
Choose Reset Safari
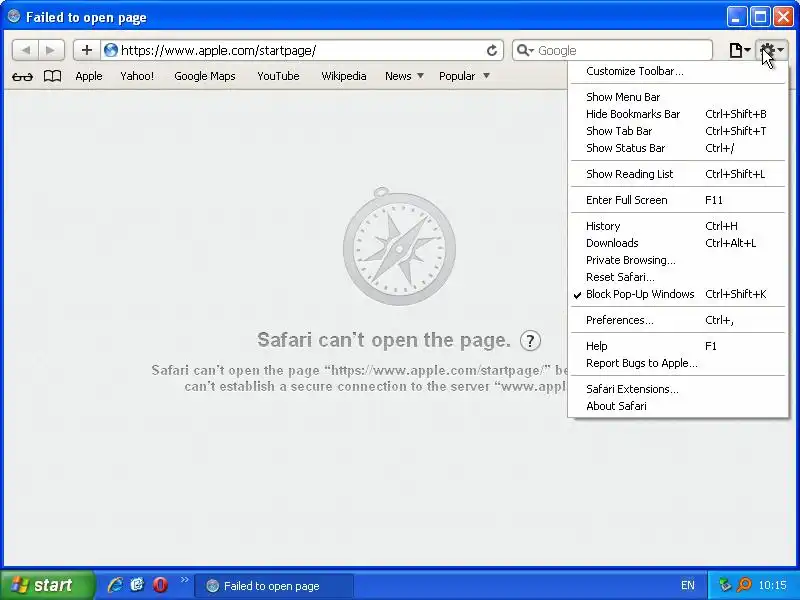tap(678, 277)
